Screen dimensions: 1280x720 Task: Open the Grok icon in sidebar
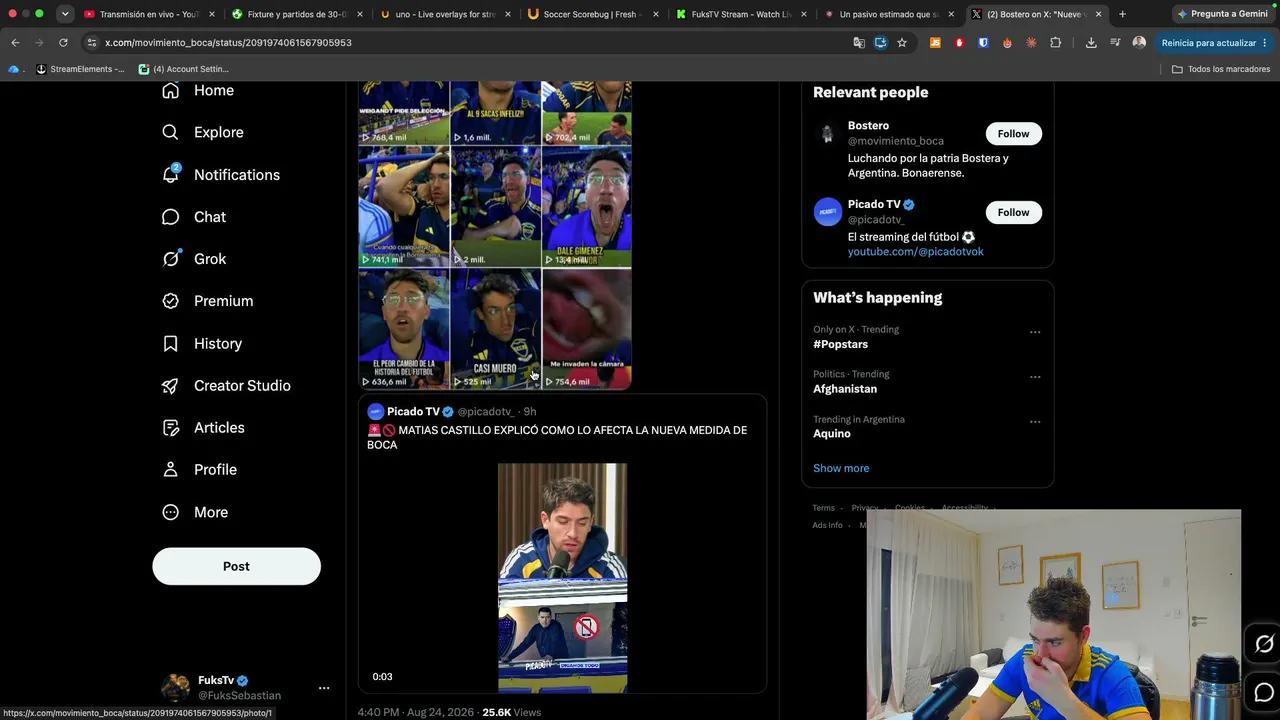click(x=170, y=259)
